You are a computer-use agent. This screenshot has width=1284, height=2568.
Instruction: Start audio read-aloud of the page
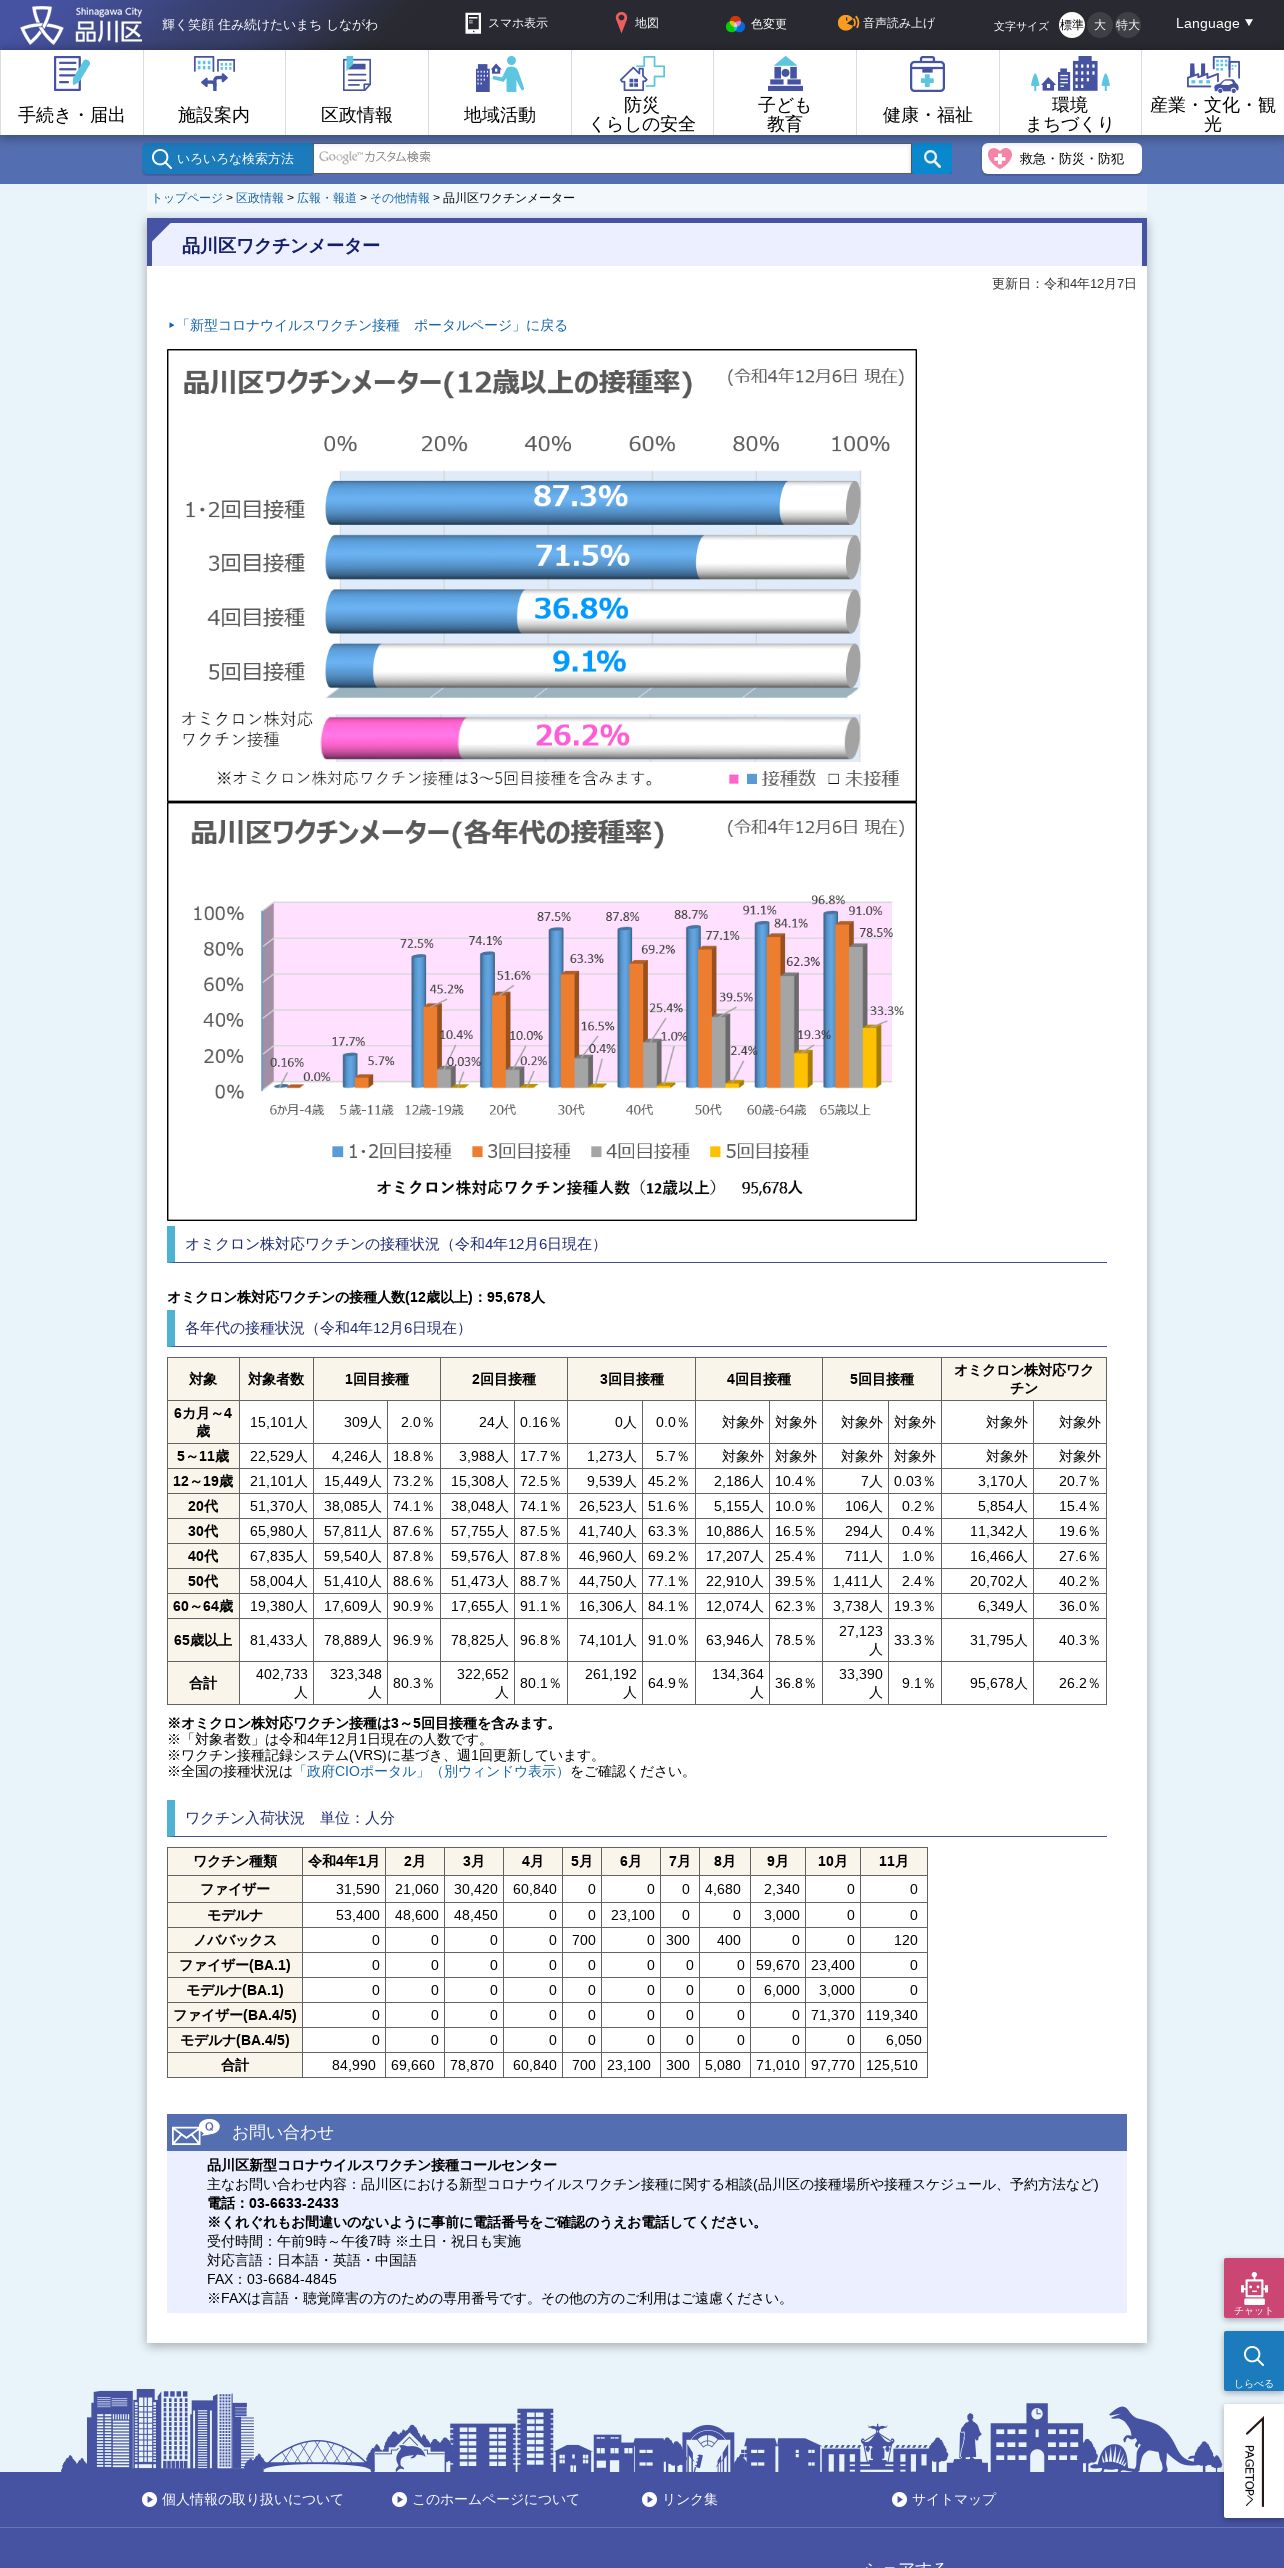pyautogui.click(x=886, y=23)
